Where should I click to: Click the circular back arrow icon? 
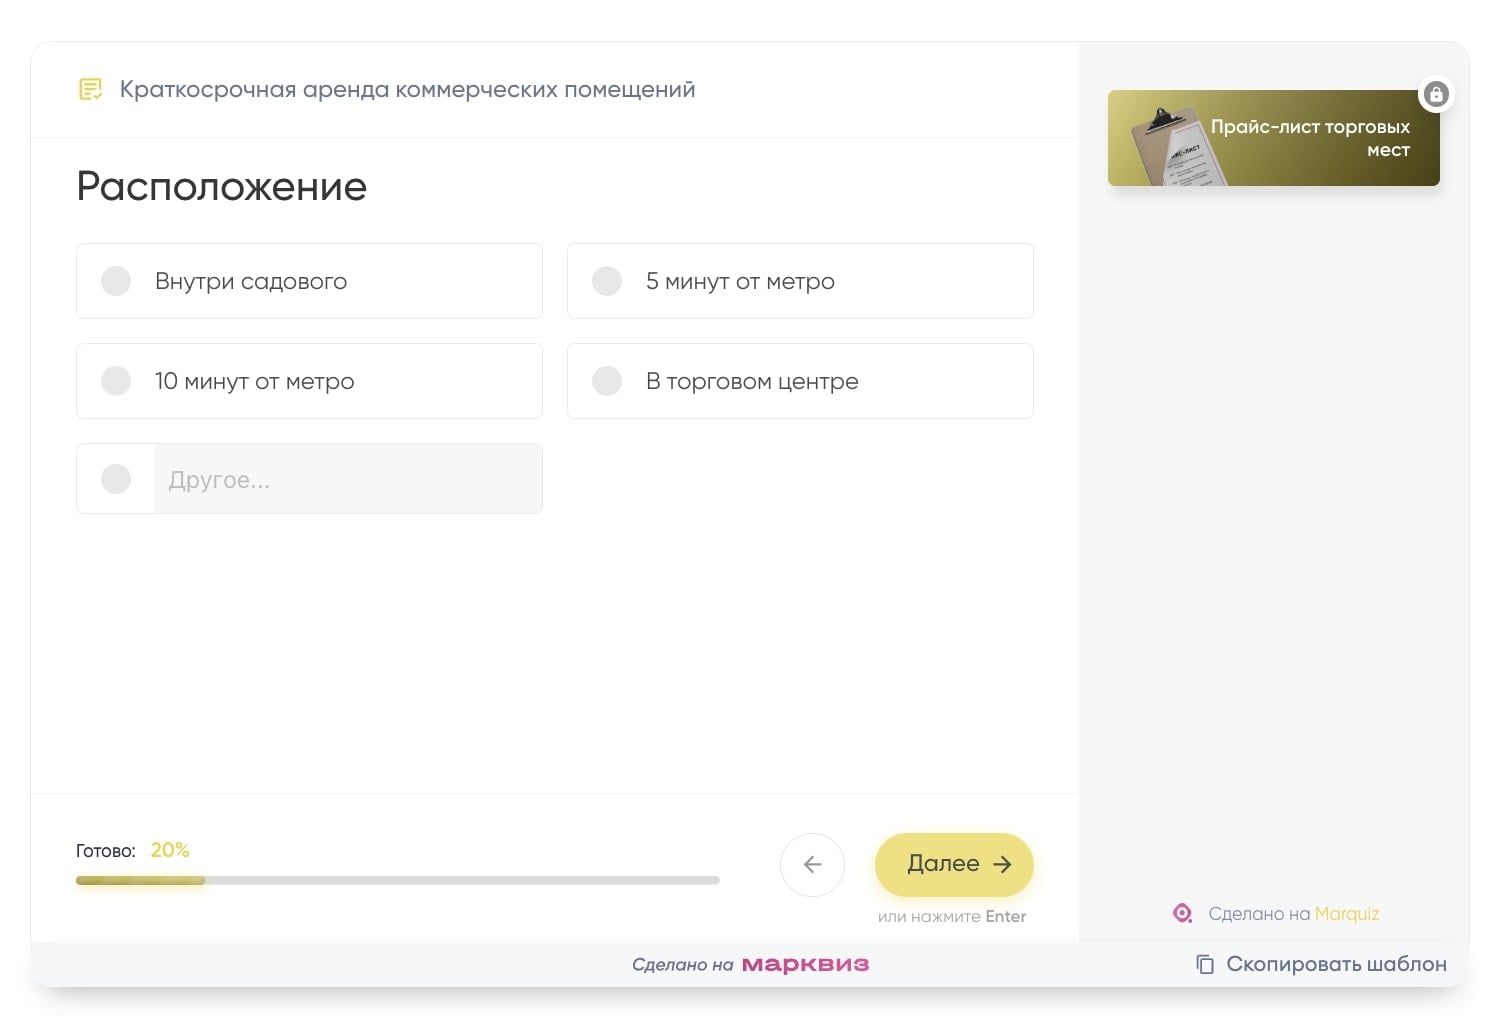point(812,864)
